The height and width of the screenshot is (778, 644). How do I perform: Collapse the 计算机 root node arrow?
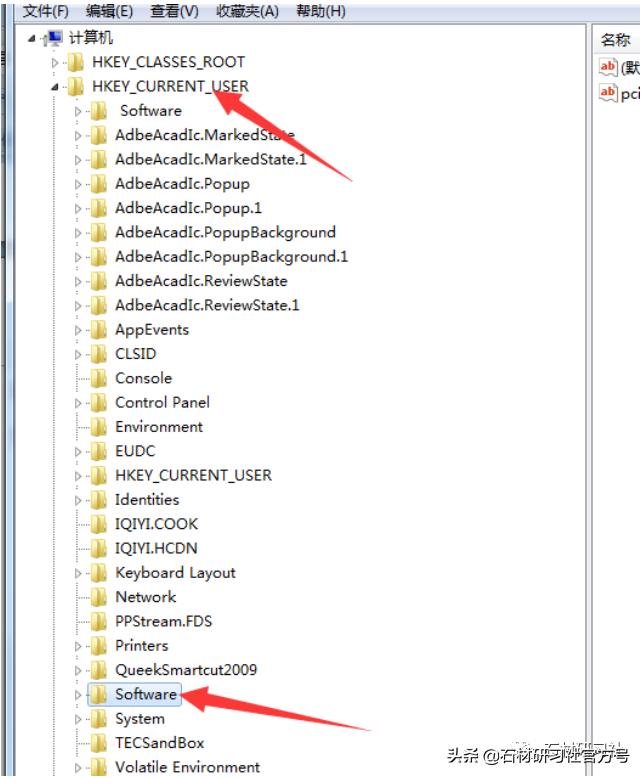[32, 38]
